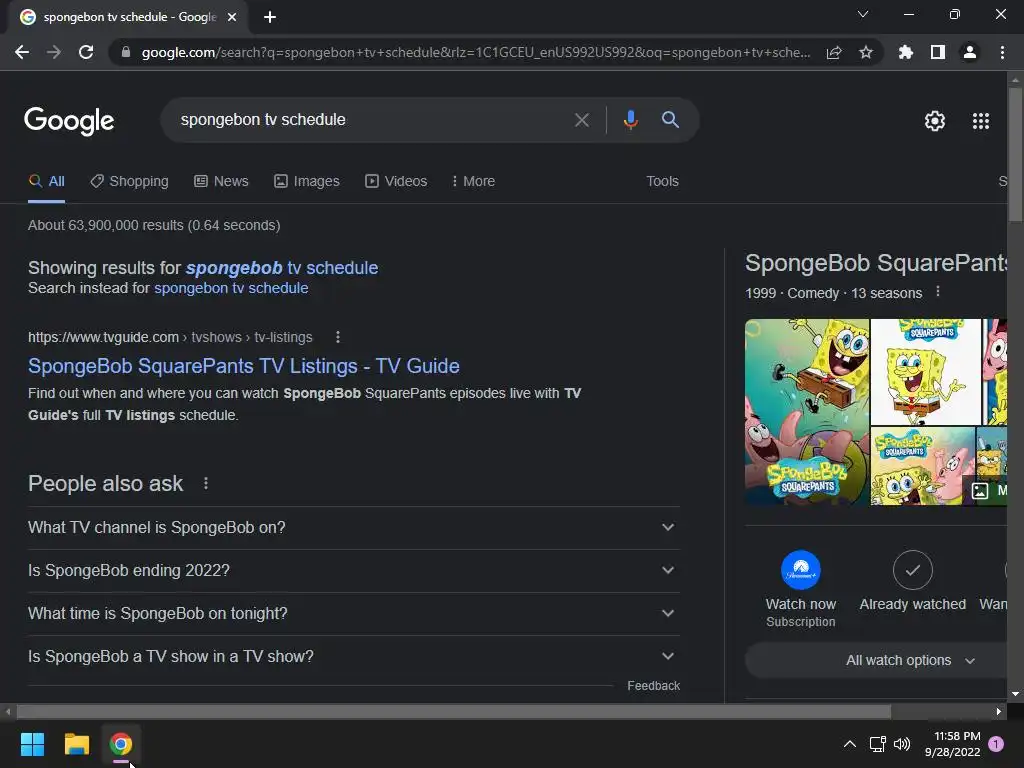
Task: Open SpongeBob SquarePants TV Listings result
Action: pyautogui.click(x=244, y=366)
